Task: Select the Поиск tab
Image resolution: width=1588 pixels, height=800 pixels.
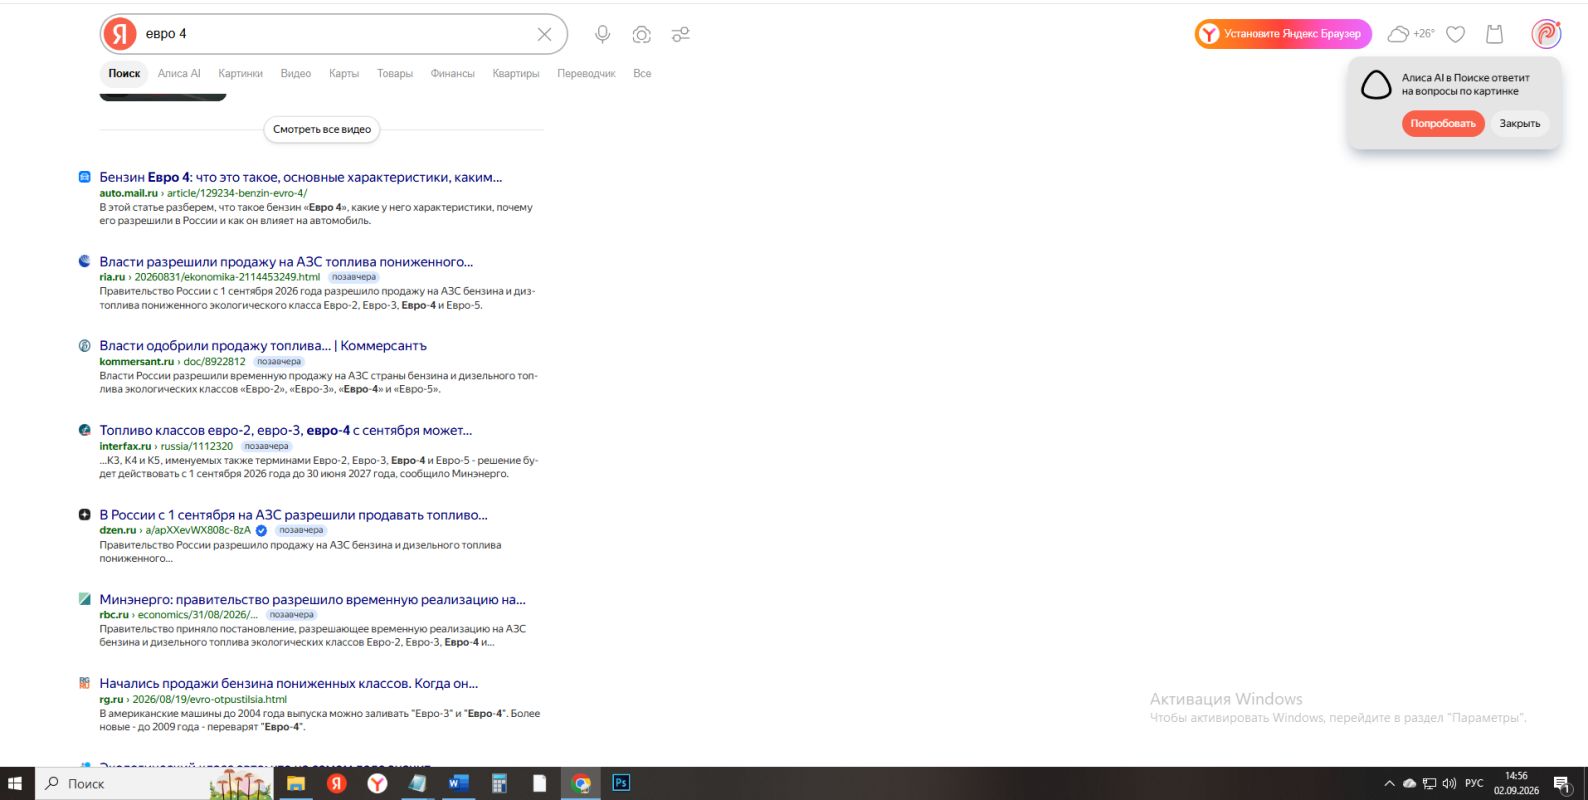Action: pyautogui.click(x=124, y=73)
